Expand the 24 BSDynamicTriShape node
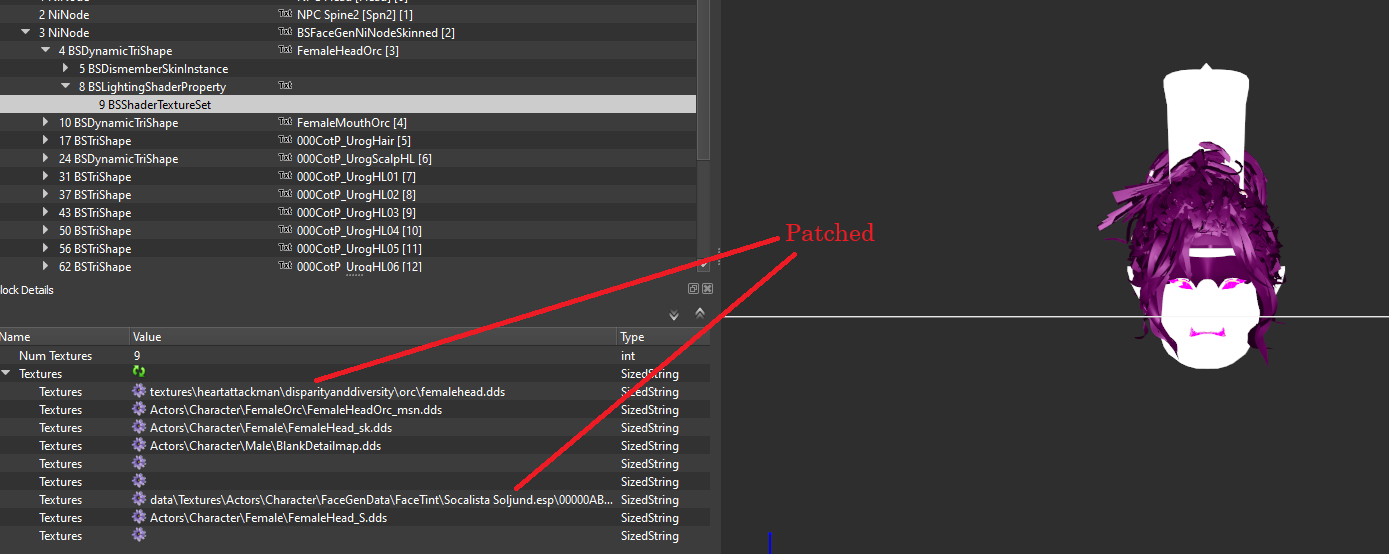 46,159
